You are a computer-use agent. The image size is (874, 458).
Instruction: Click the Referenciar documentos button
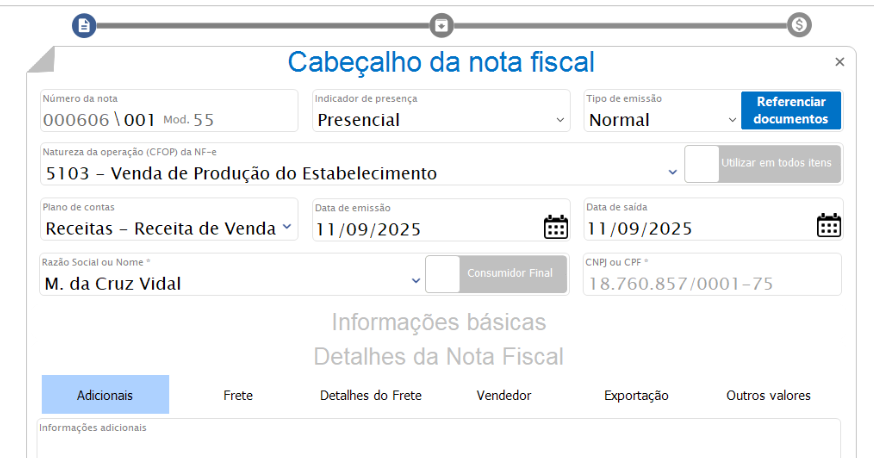coord(790,110)
